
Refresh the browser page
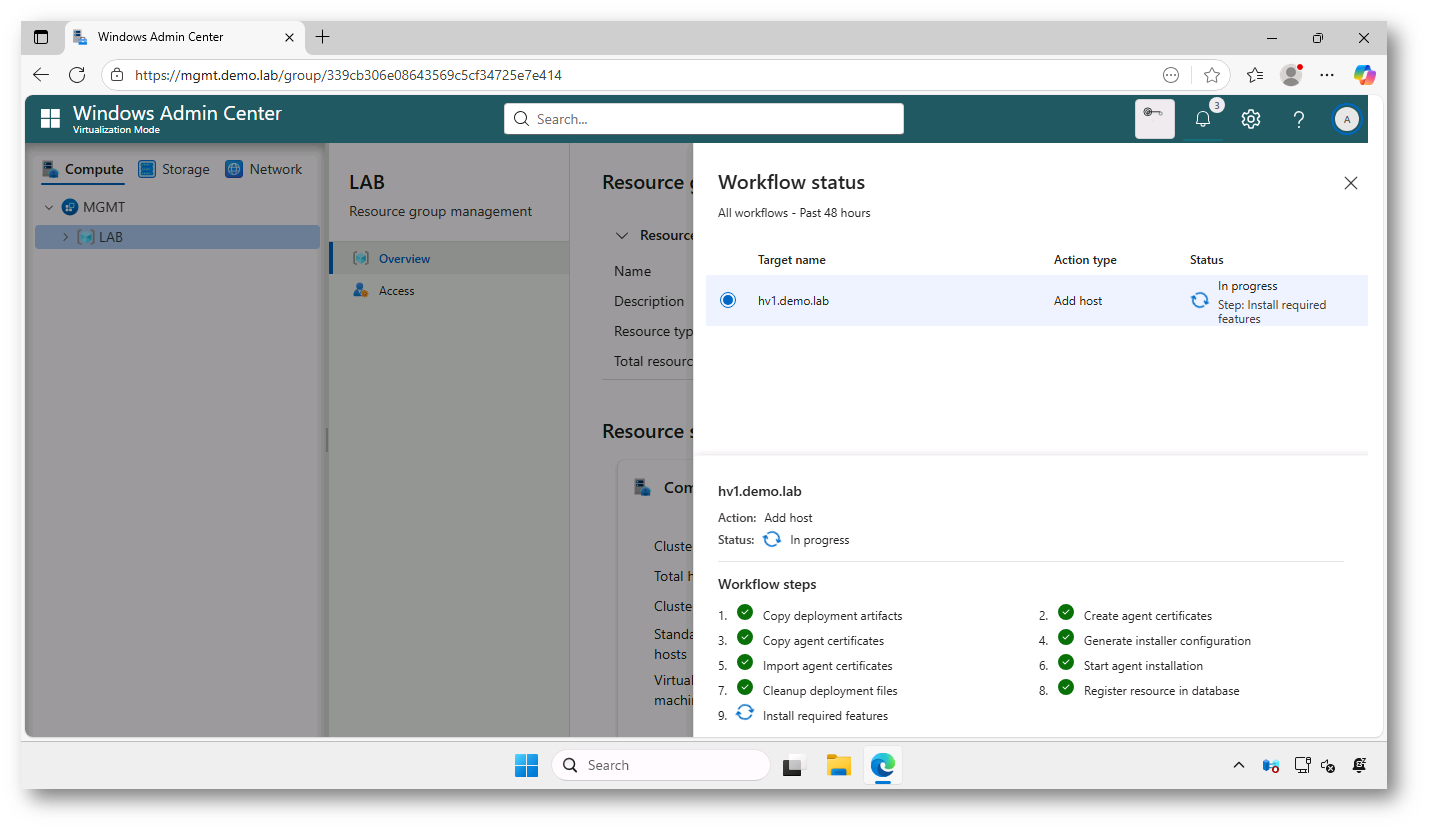77,75
